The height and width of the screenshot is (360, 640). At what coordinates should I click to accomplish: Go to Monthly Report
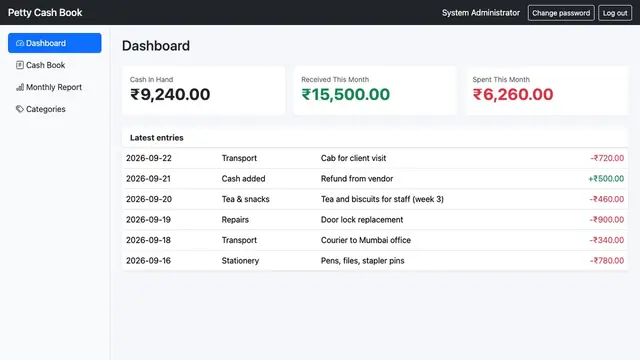click(x=55, y=87)
